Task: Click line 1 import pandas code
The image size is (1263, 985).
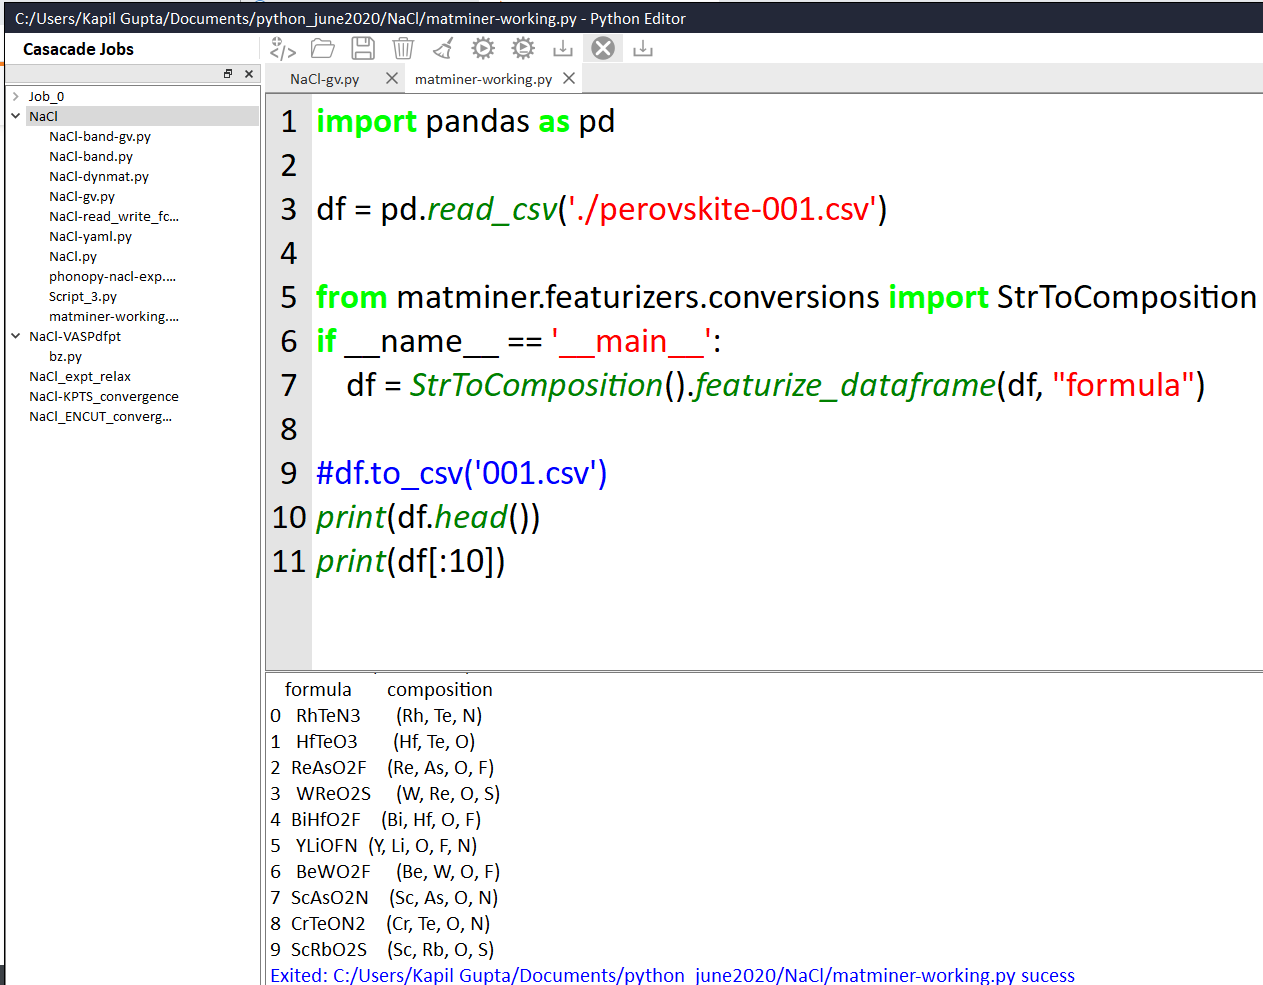Action: coord(465,121)
